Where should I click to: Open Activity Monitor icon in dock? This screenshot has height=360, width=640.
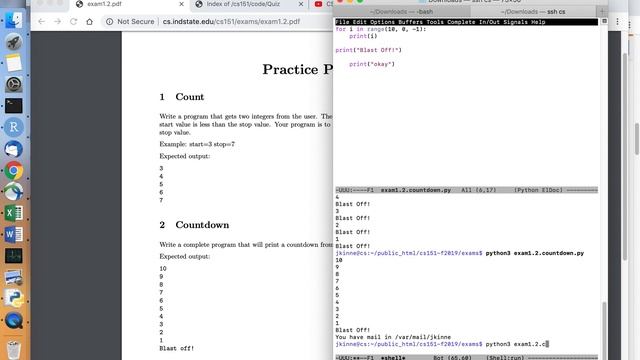[13, 256]
